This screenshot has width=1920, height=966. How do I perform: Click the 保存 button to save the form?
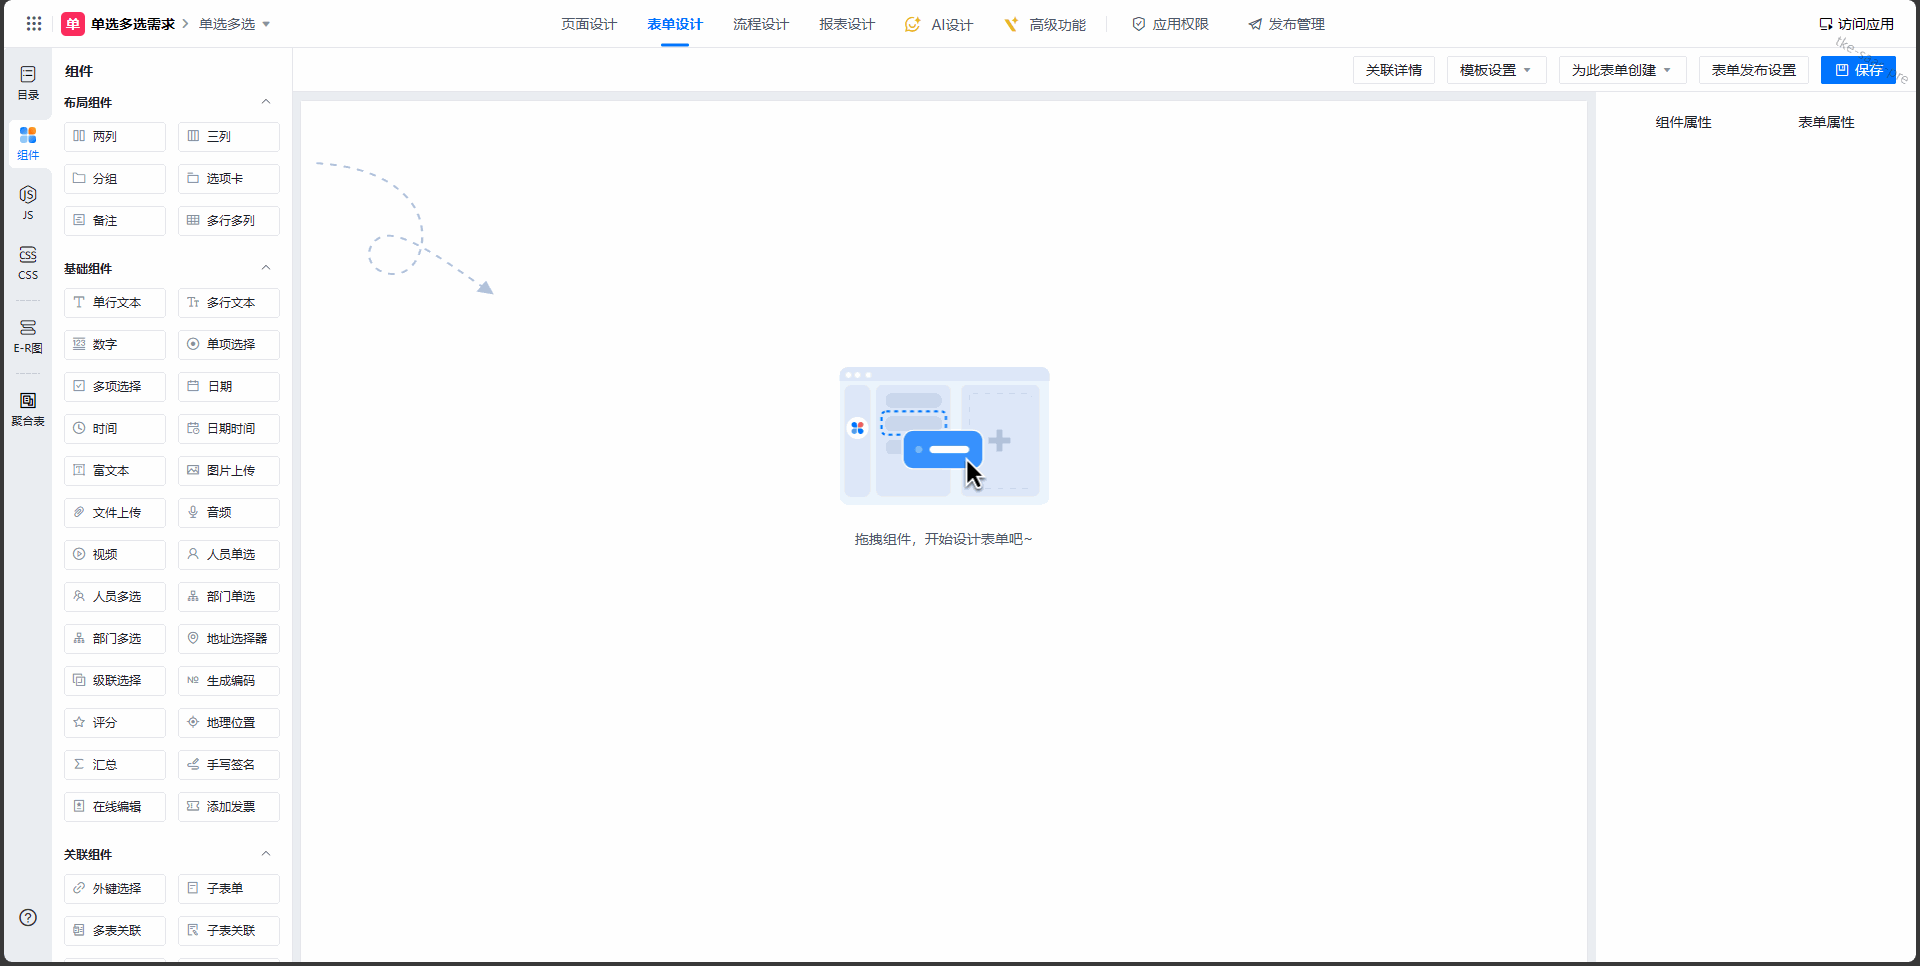[x=1860, y=70]
